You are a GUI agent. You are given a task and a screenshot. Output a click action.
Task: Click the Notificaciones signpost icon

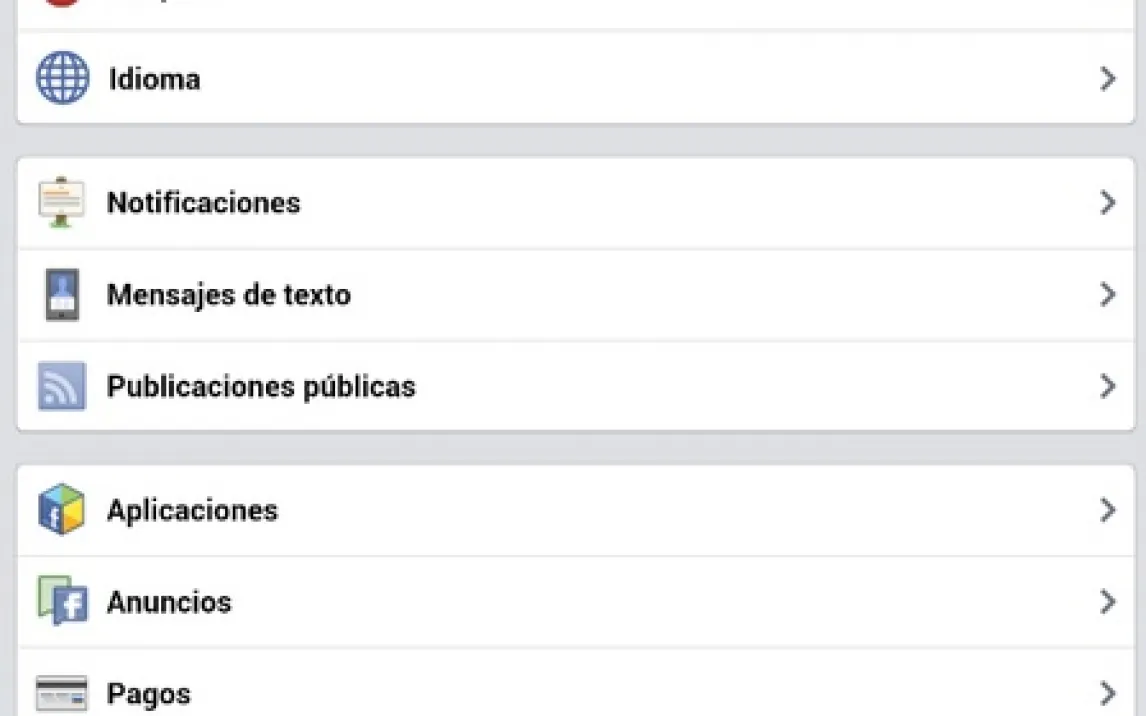[62, 202]
